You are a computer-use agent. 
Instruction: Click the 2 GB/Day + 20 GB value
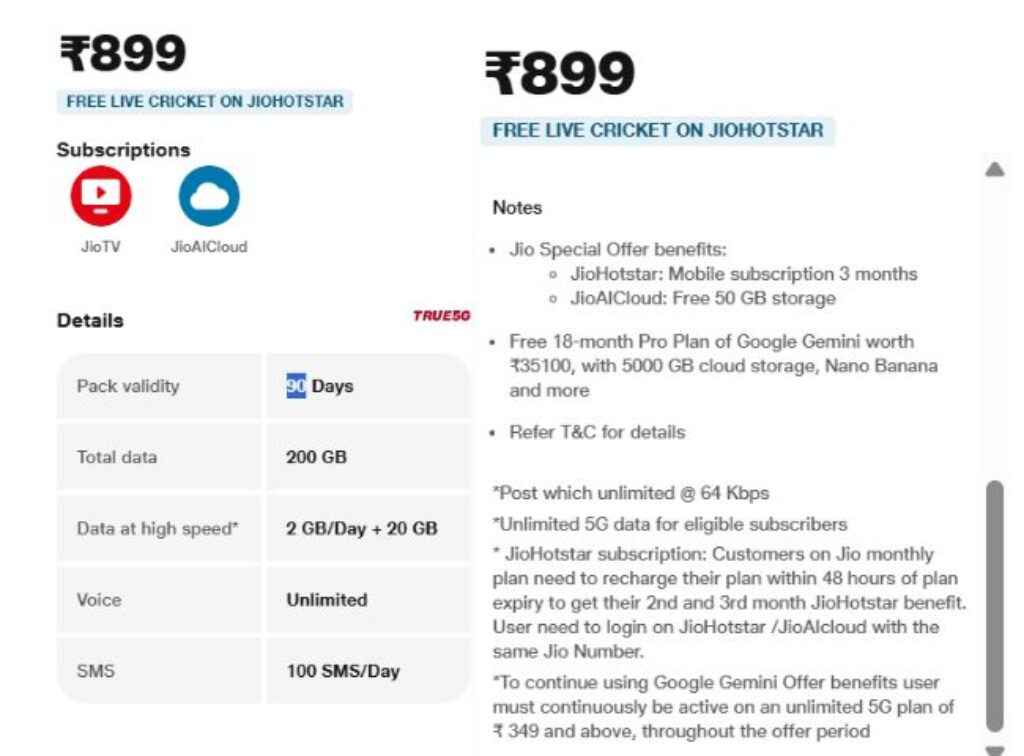[x=361, y=528]
